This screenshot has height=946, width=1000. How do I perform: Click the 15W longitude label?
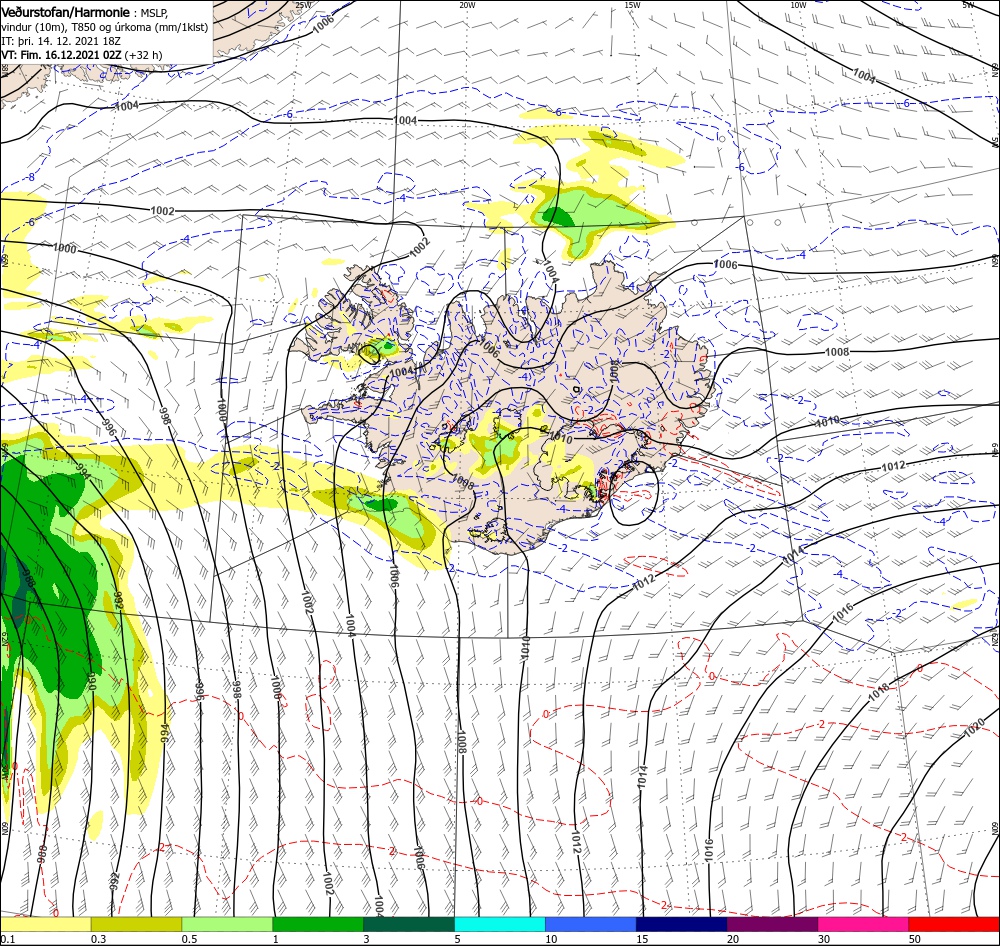coord(633,5)
